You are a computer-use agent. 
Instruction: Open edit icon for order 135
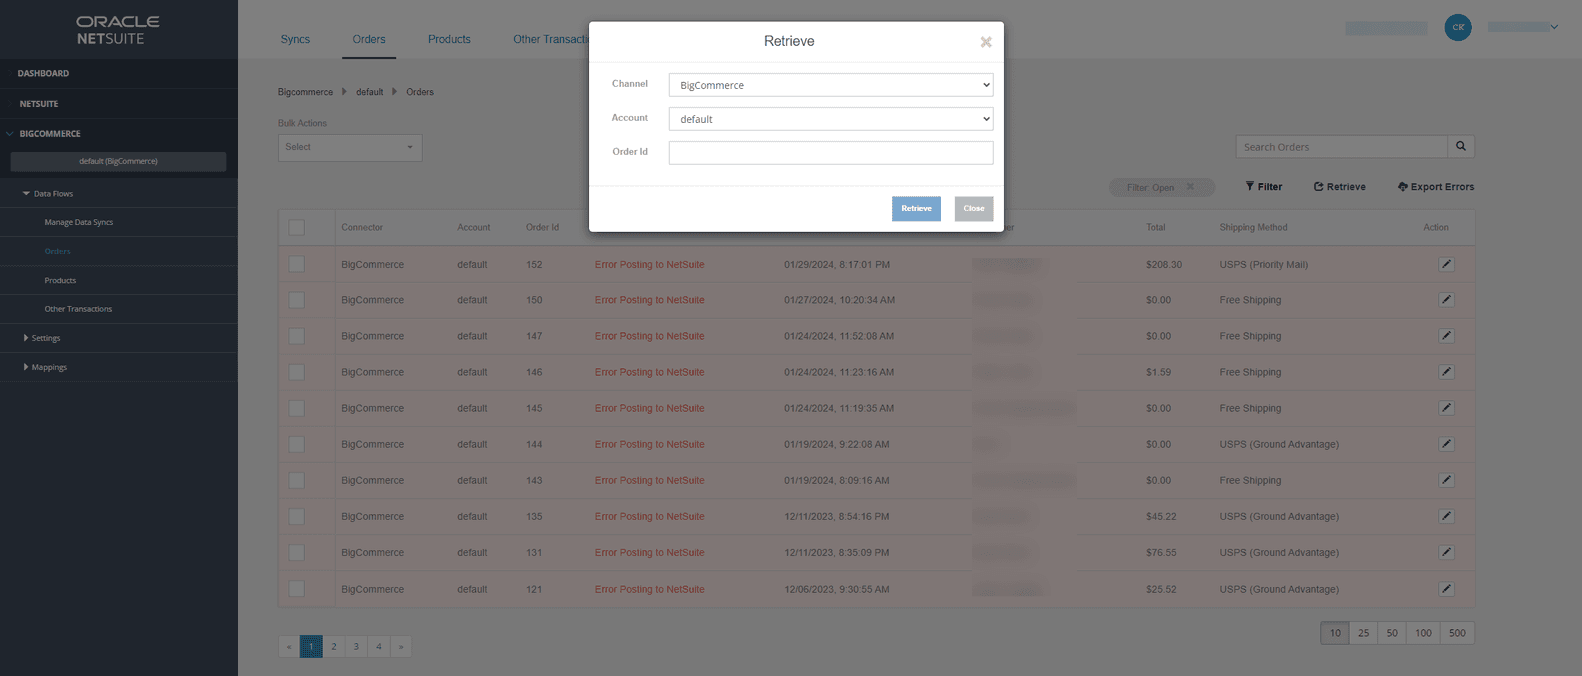(1446, 516)
